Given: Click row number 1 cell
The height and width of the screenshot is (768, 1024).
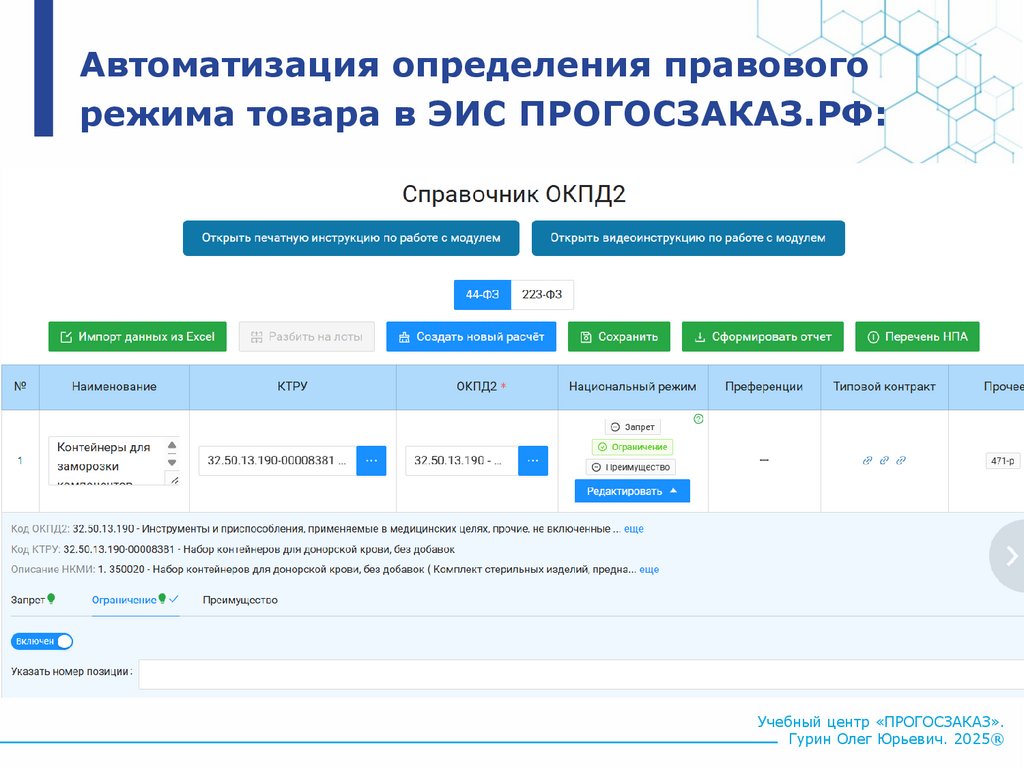Looking at the screenshot, I should [x=20, y=460].
